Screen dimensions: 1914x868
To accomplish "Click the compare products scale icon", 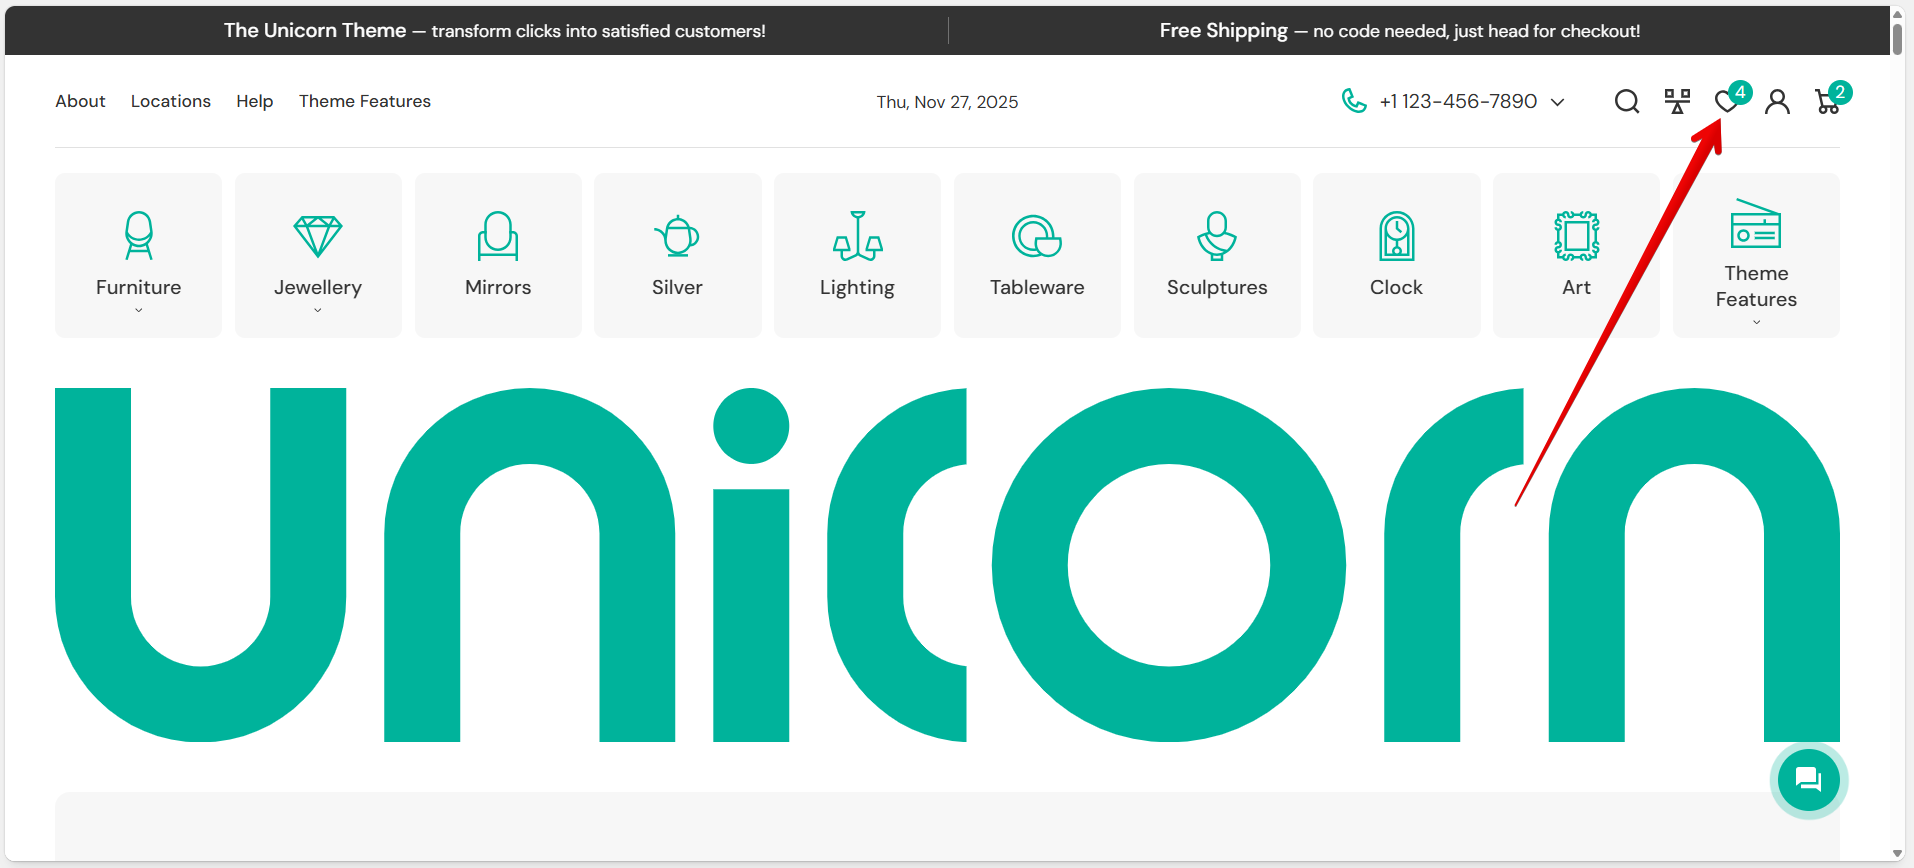I will tap(1677, 102).
